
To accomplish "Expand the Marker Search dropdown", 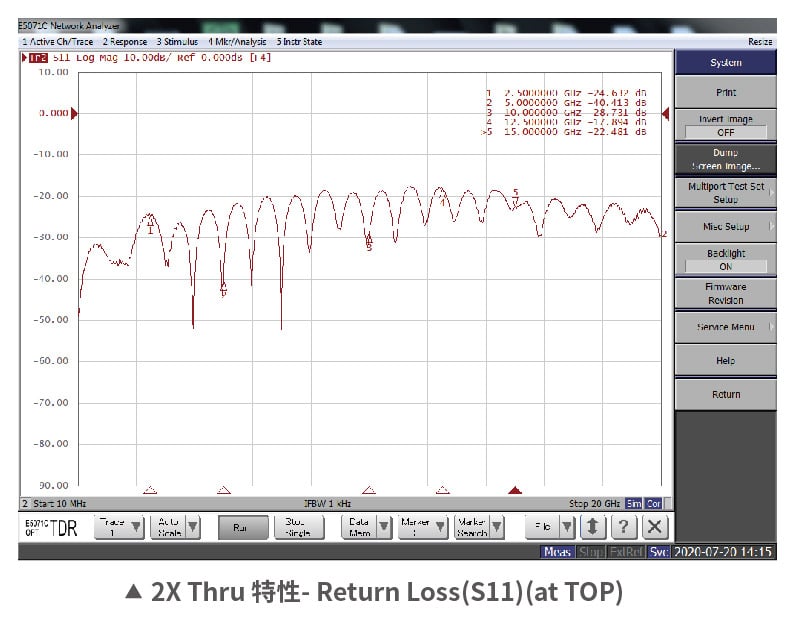I will [496, 527].
